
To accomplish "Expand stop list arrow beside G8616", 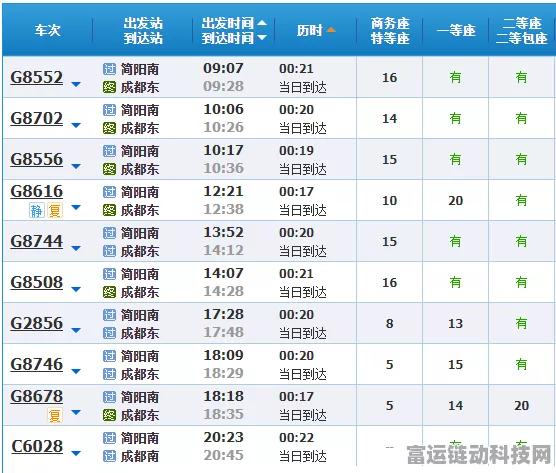I will pos(76,207).
